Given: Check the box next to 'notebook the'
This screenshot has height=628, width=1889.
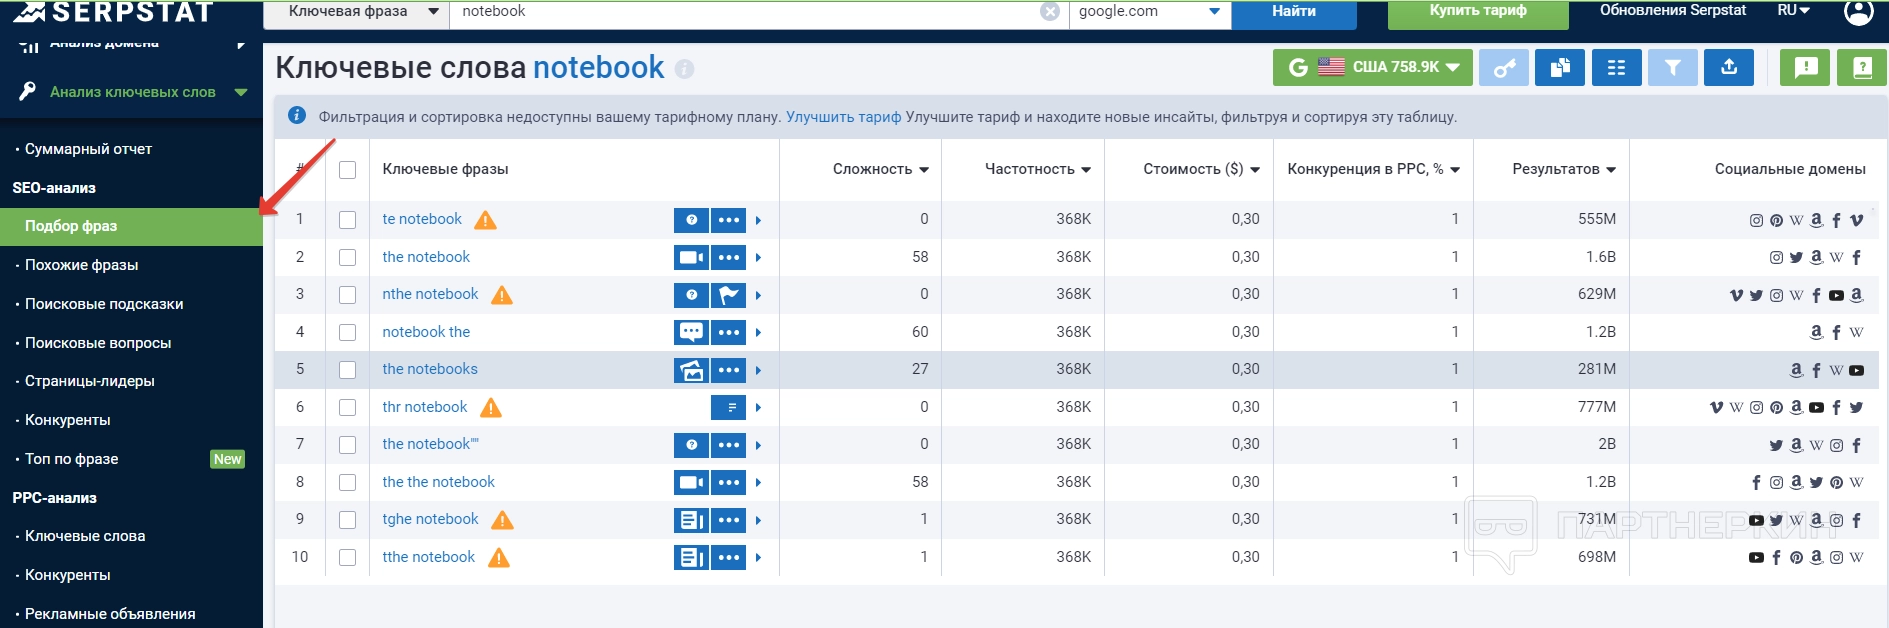Looking at the screenshot, I should coord(347,333).
